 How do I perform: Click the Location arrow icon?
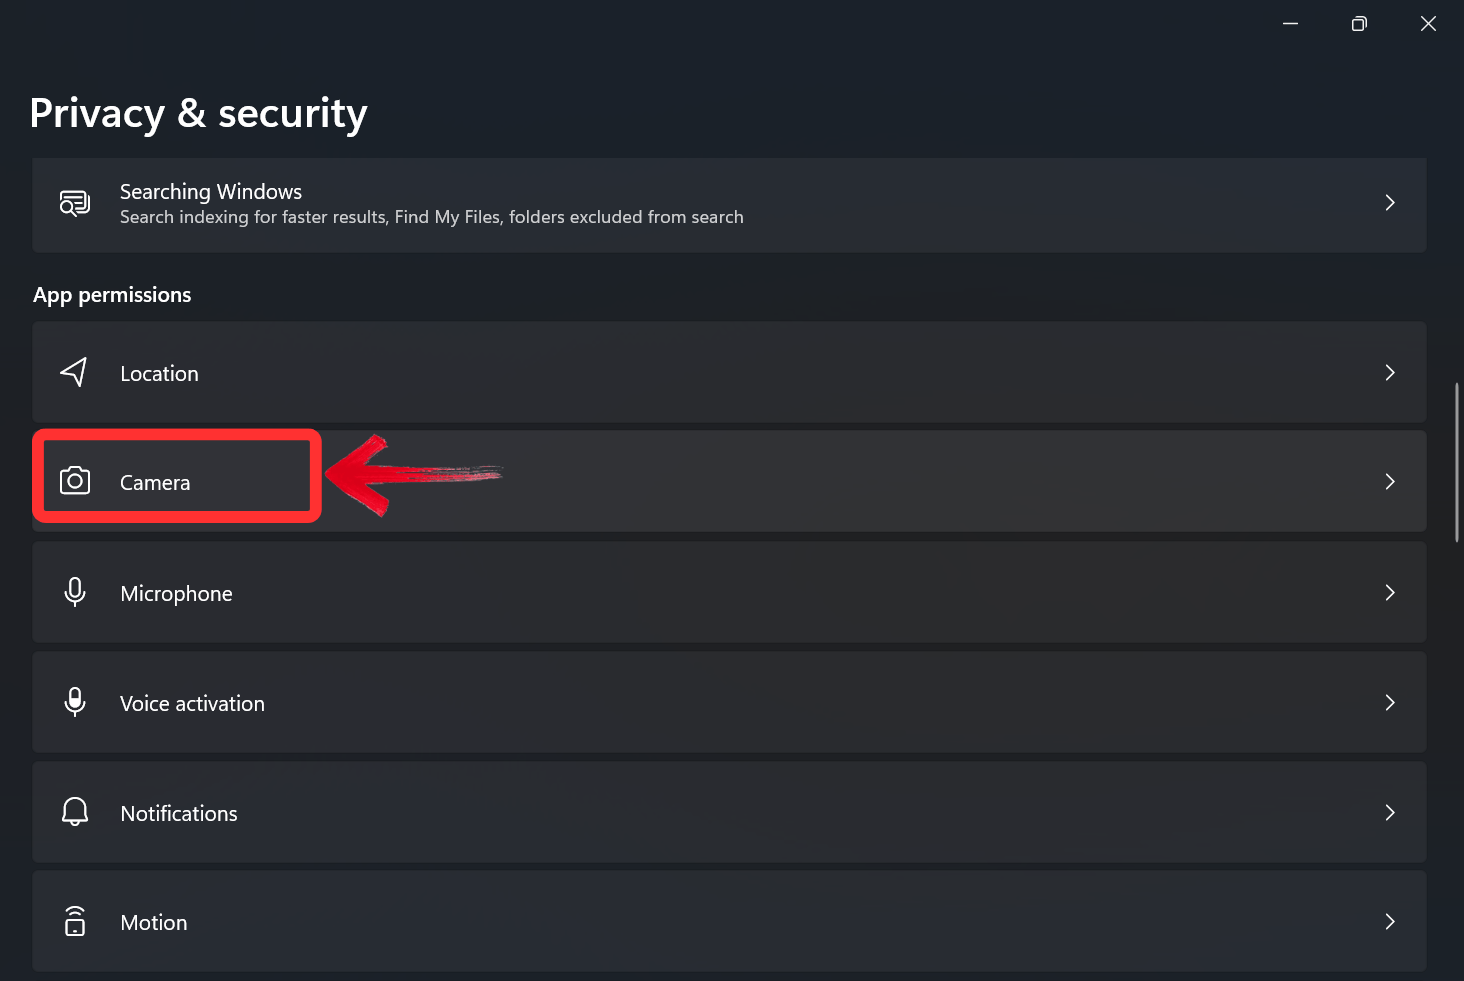pyautogui.click(x=74, y=373)
